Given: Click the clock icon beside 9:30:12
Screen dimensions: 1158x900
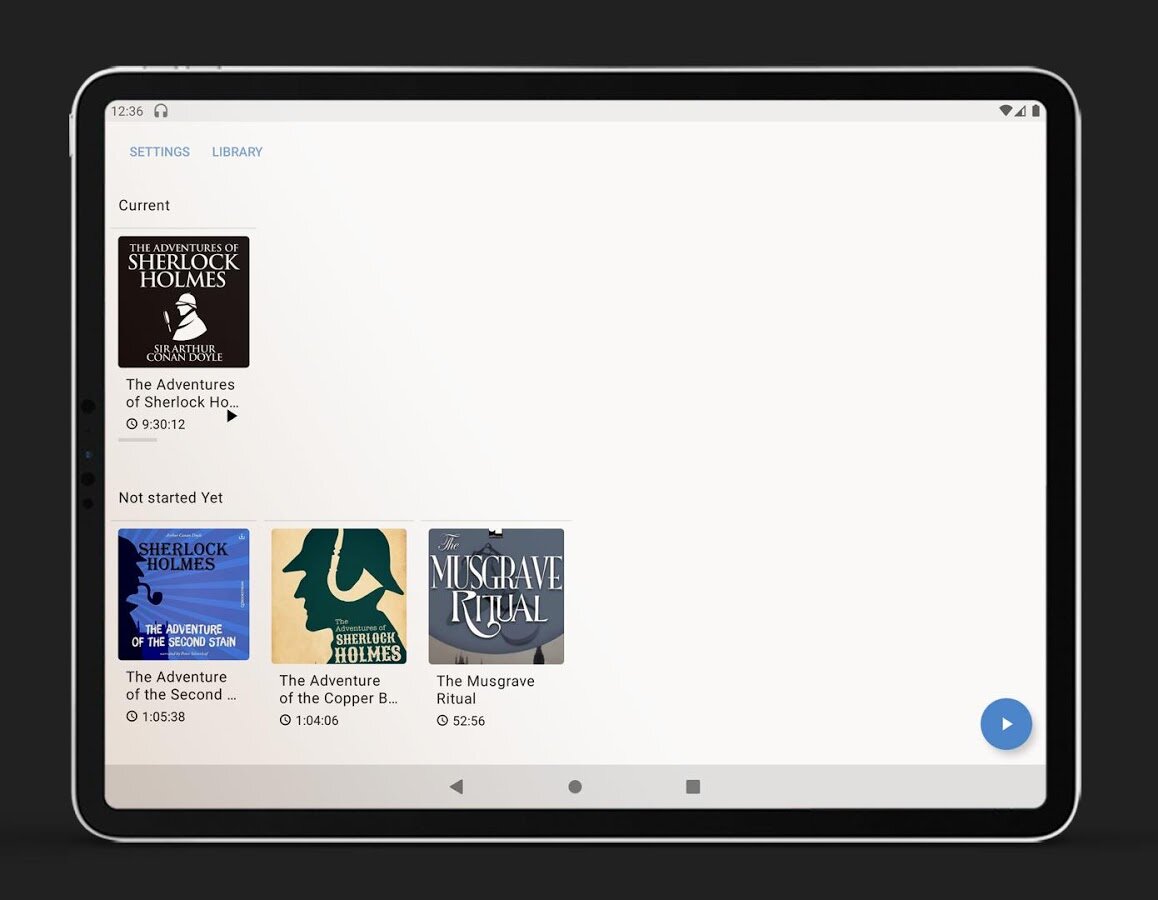Looking at the screenshot, I should click(132, 424).
